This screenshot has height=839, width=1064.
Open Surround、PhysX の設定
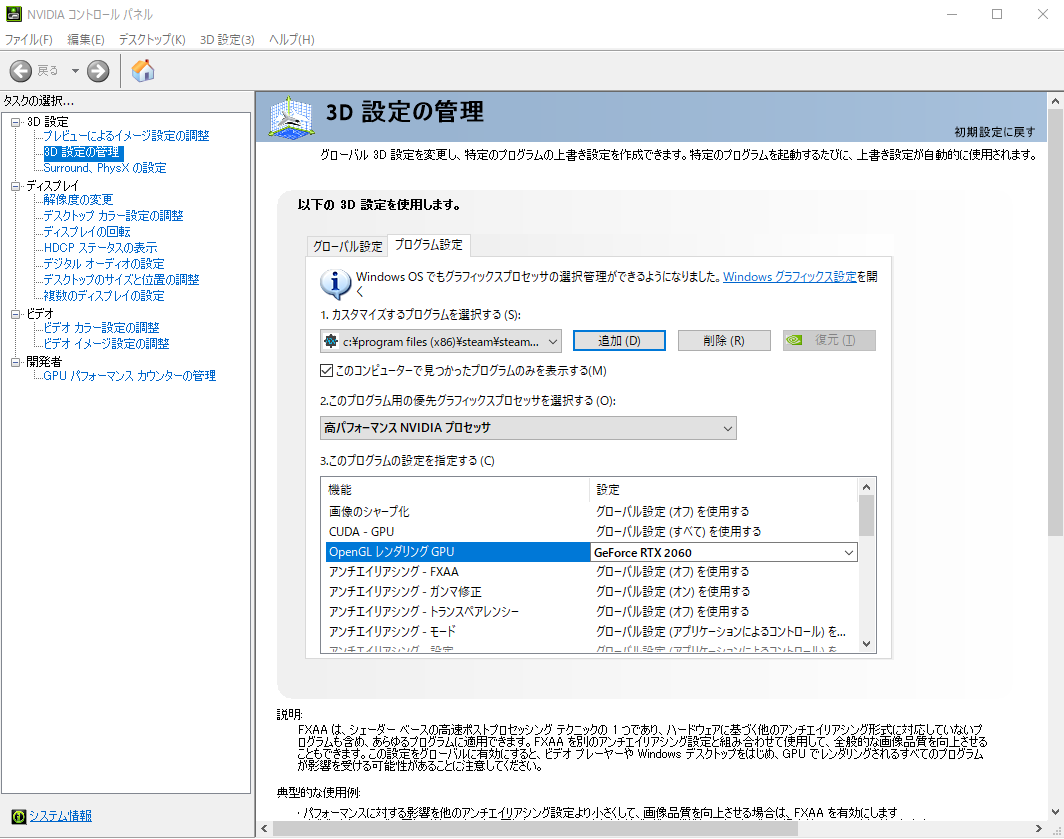click(x=104, y=168)
